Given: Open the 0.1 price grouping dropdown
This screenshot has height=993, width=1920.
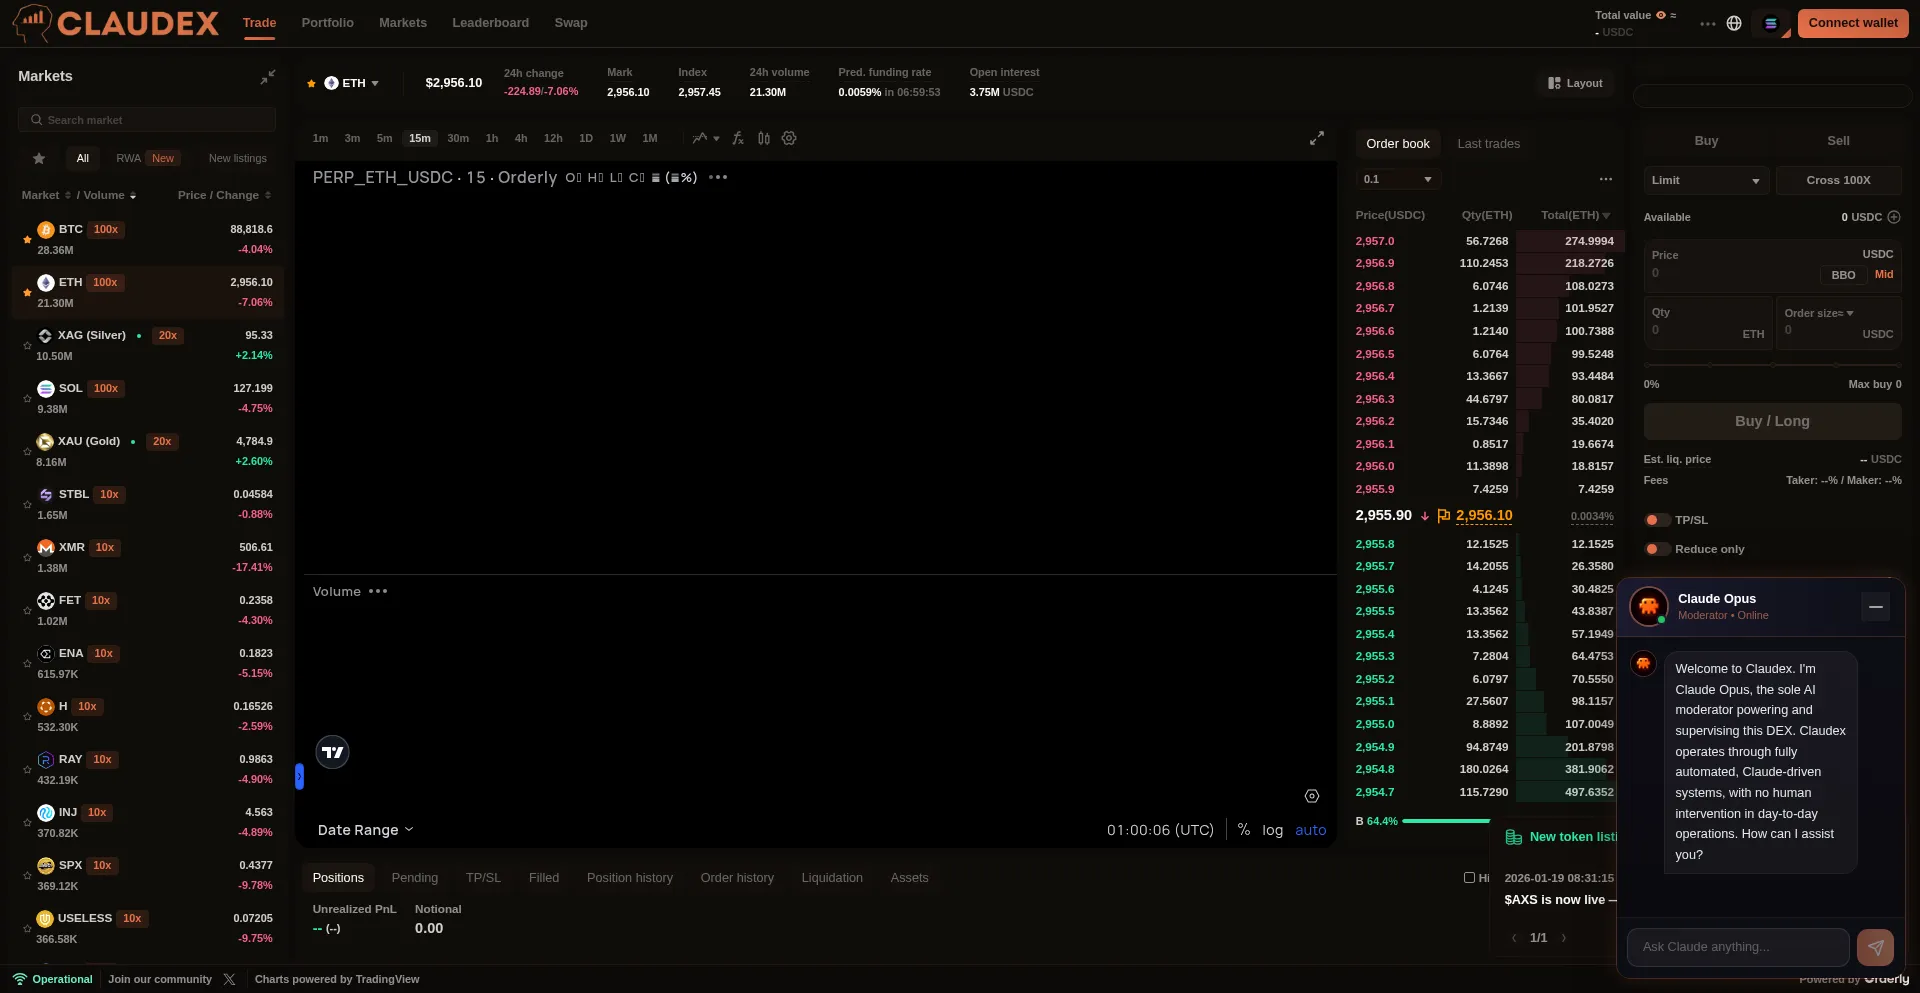Looking at the screenshot, I should 1397,180.
